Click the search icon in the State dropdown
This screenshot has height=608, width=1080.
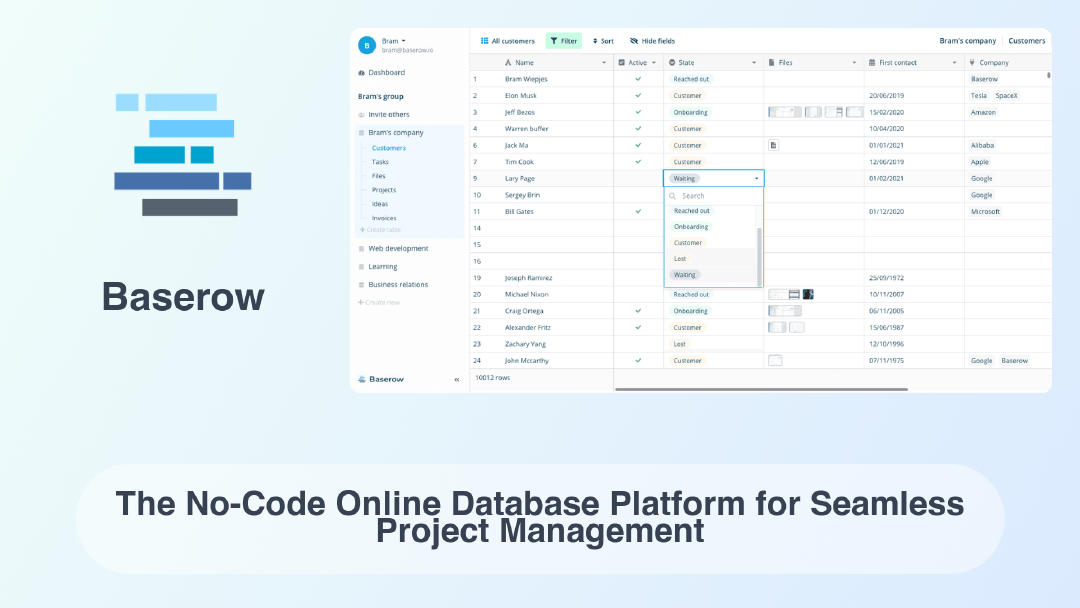pyautogui.click(x=671, y=195)
